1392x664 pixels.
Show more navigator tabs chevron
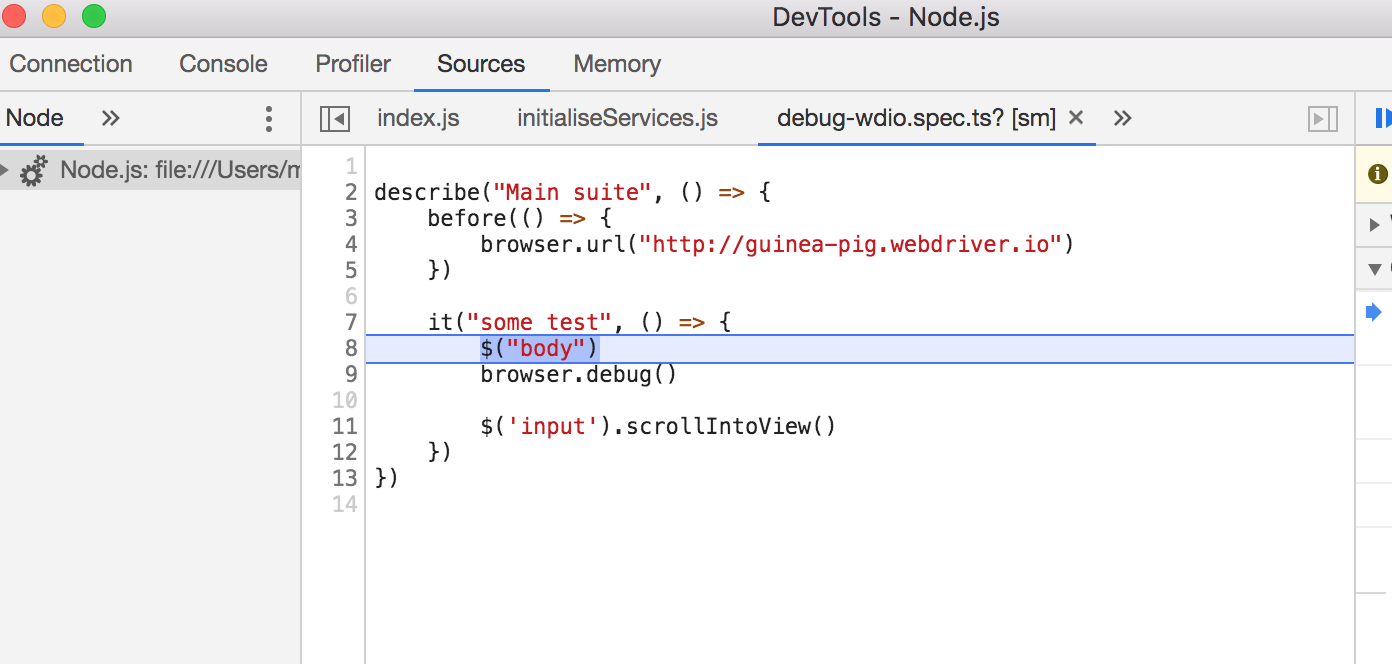pyautogui.click(x=111, y=118)
